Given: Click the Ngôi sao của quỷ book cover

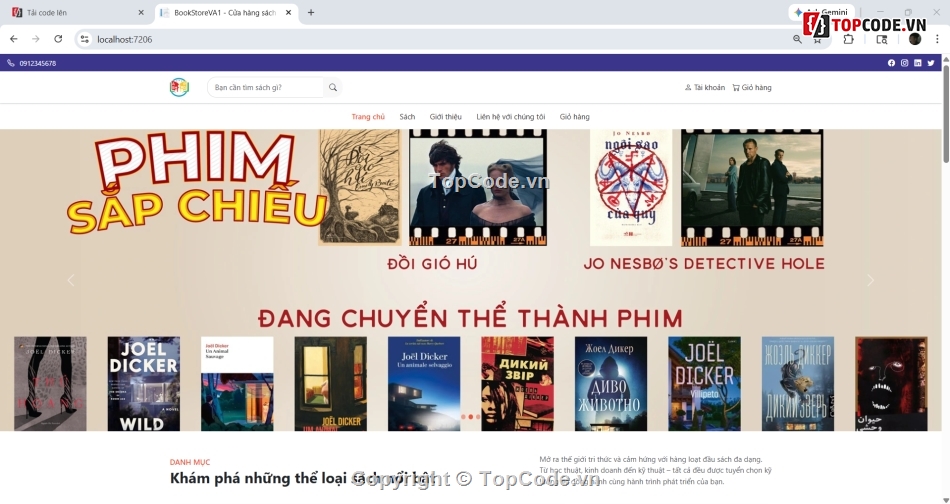Looking at the screenshot, I should coord(631,187).
